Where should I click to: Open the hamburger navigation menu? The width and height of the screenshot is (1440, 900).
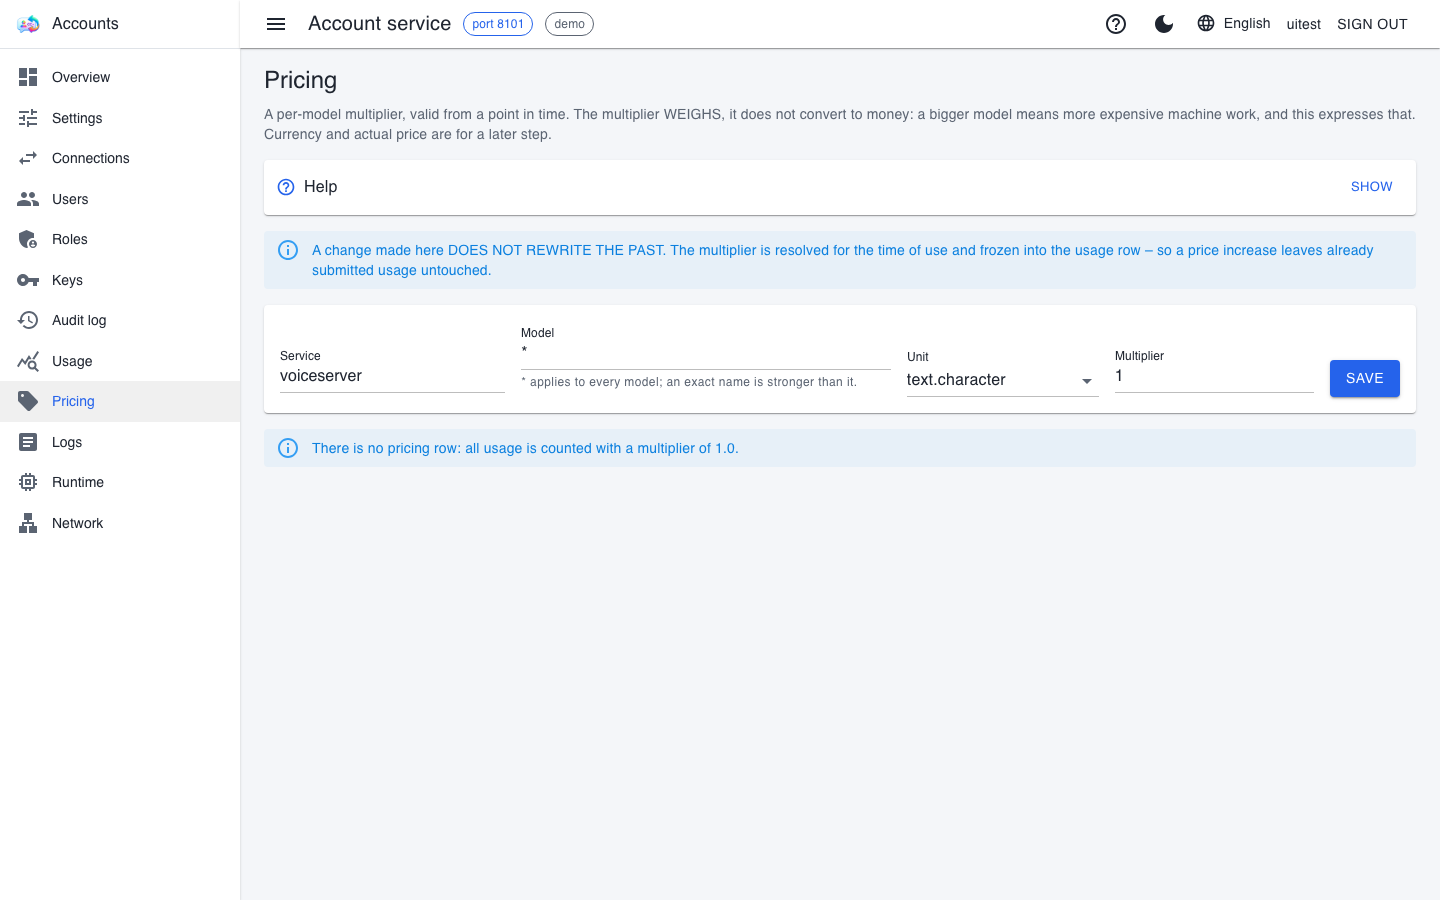click(276, 24)
